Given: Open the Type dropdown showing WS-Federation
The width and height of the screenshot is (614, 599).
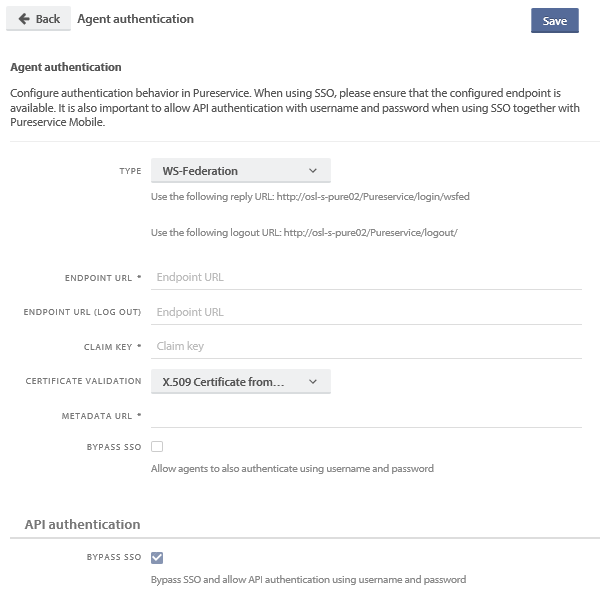Looking at the screenshot, I should [240, 171].
